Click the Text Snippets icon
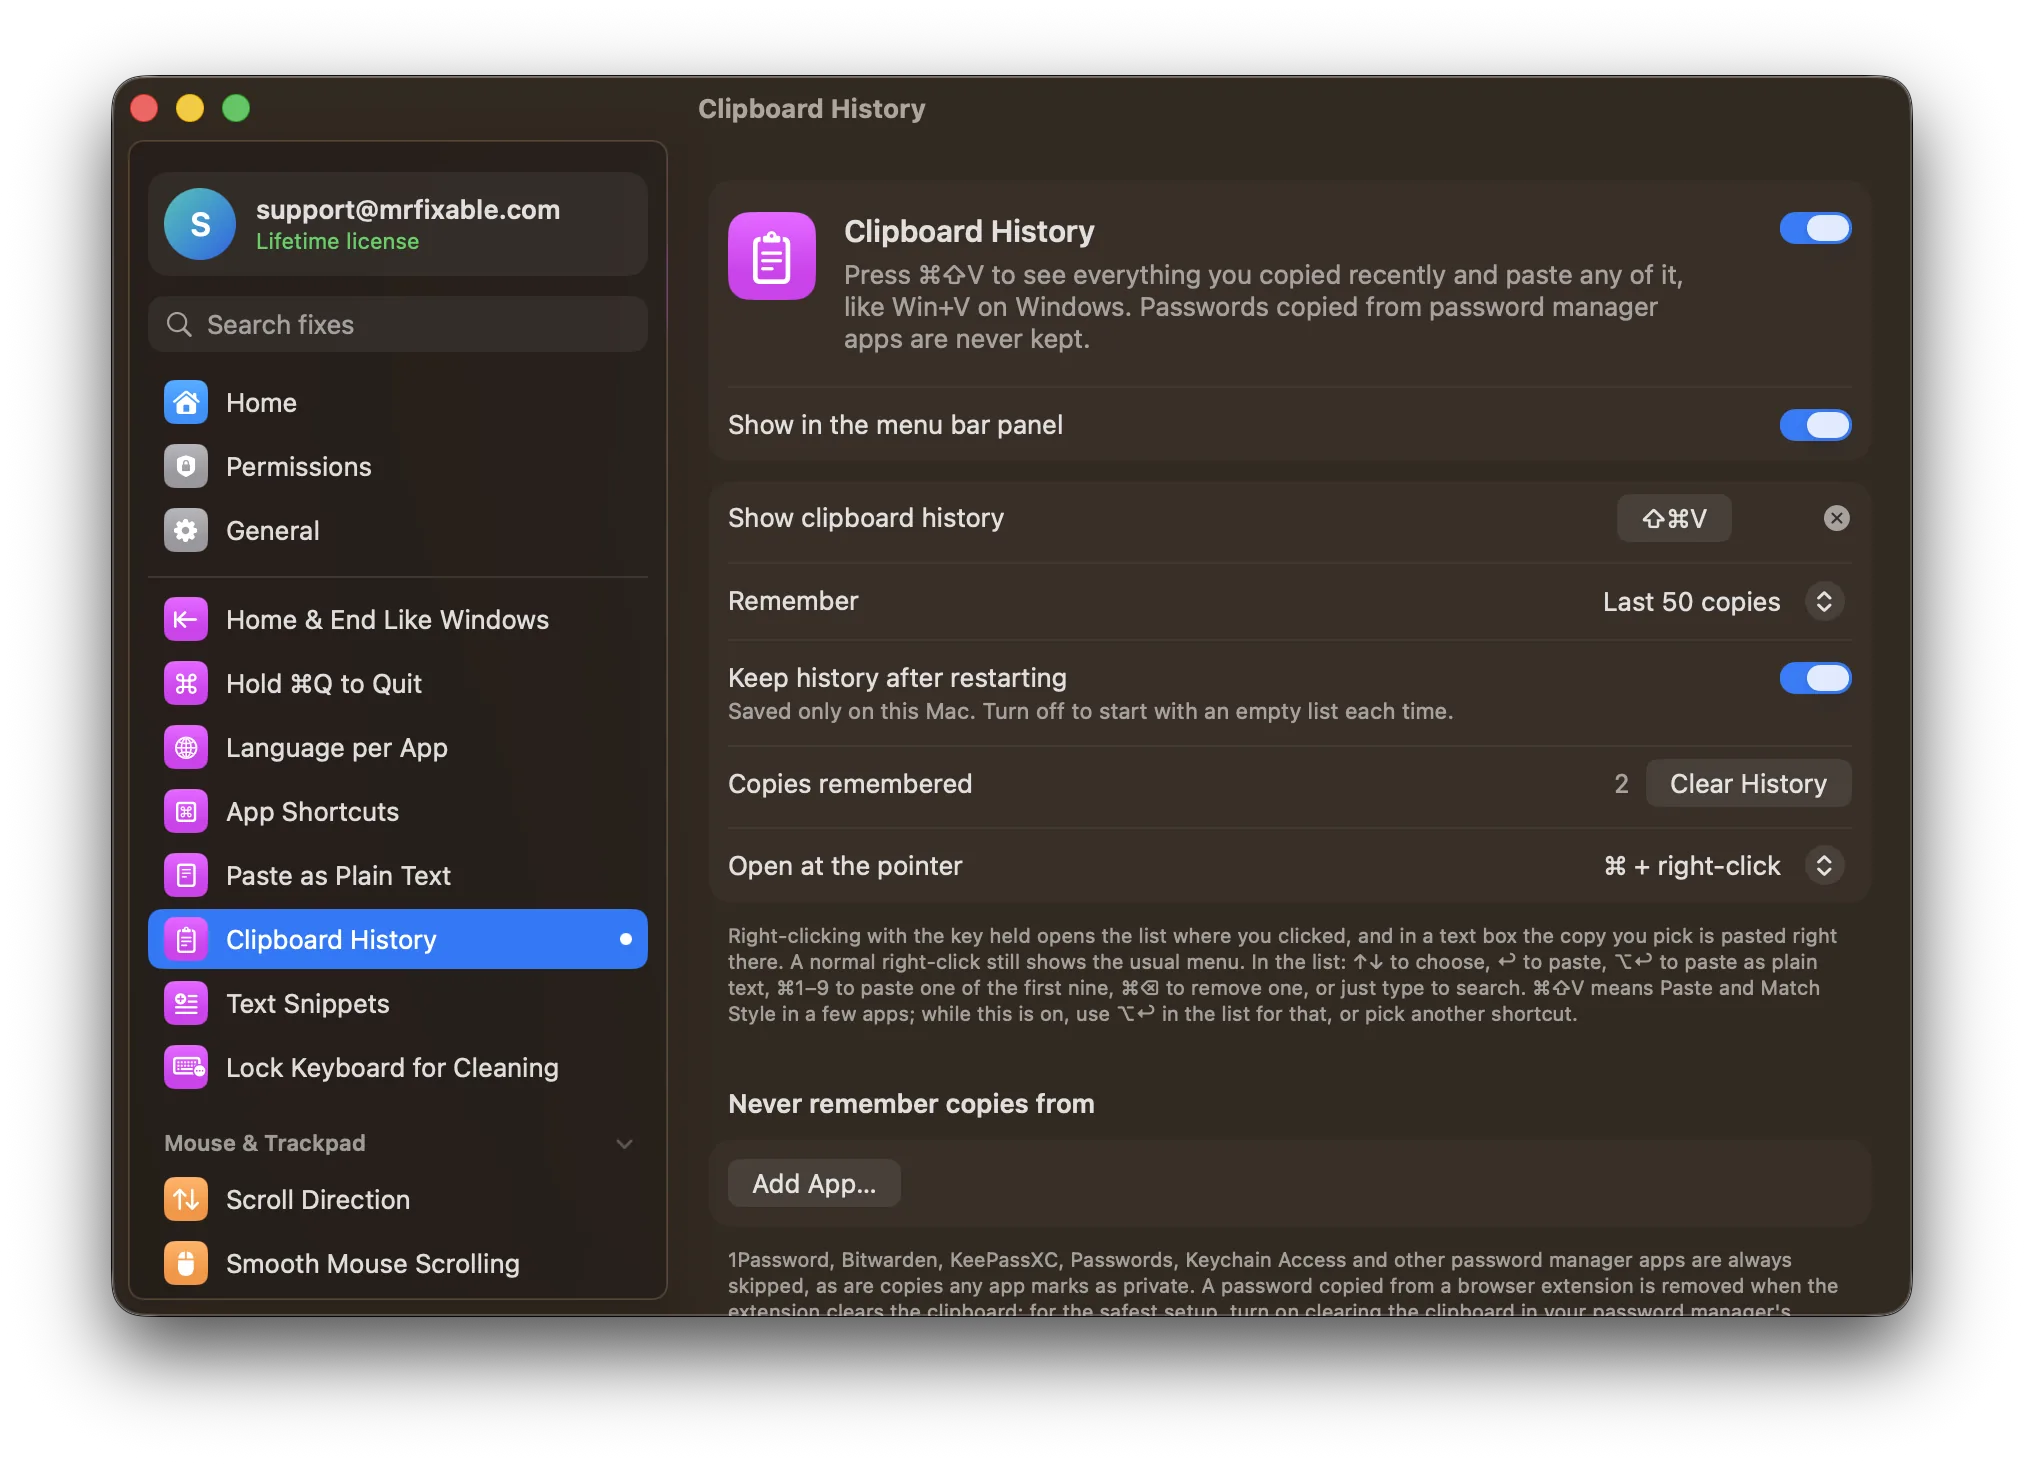Screen dimensions: 2024x1464 (186, 1003)
